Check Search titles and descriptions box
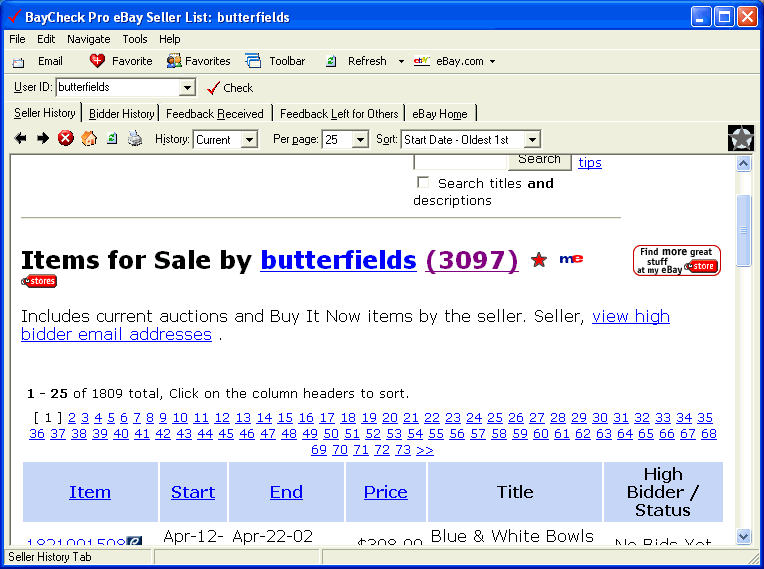This screenshot has width=764, height=569. 423,183
